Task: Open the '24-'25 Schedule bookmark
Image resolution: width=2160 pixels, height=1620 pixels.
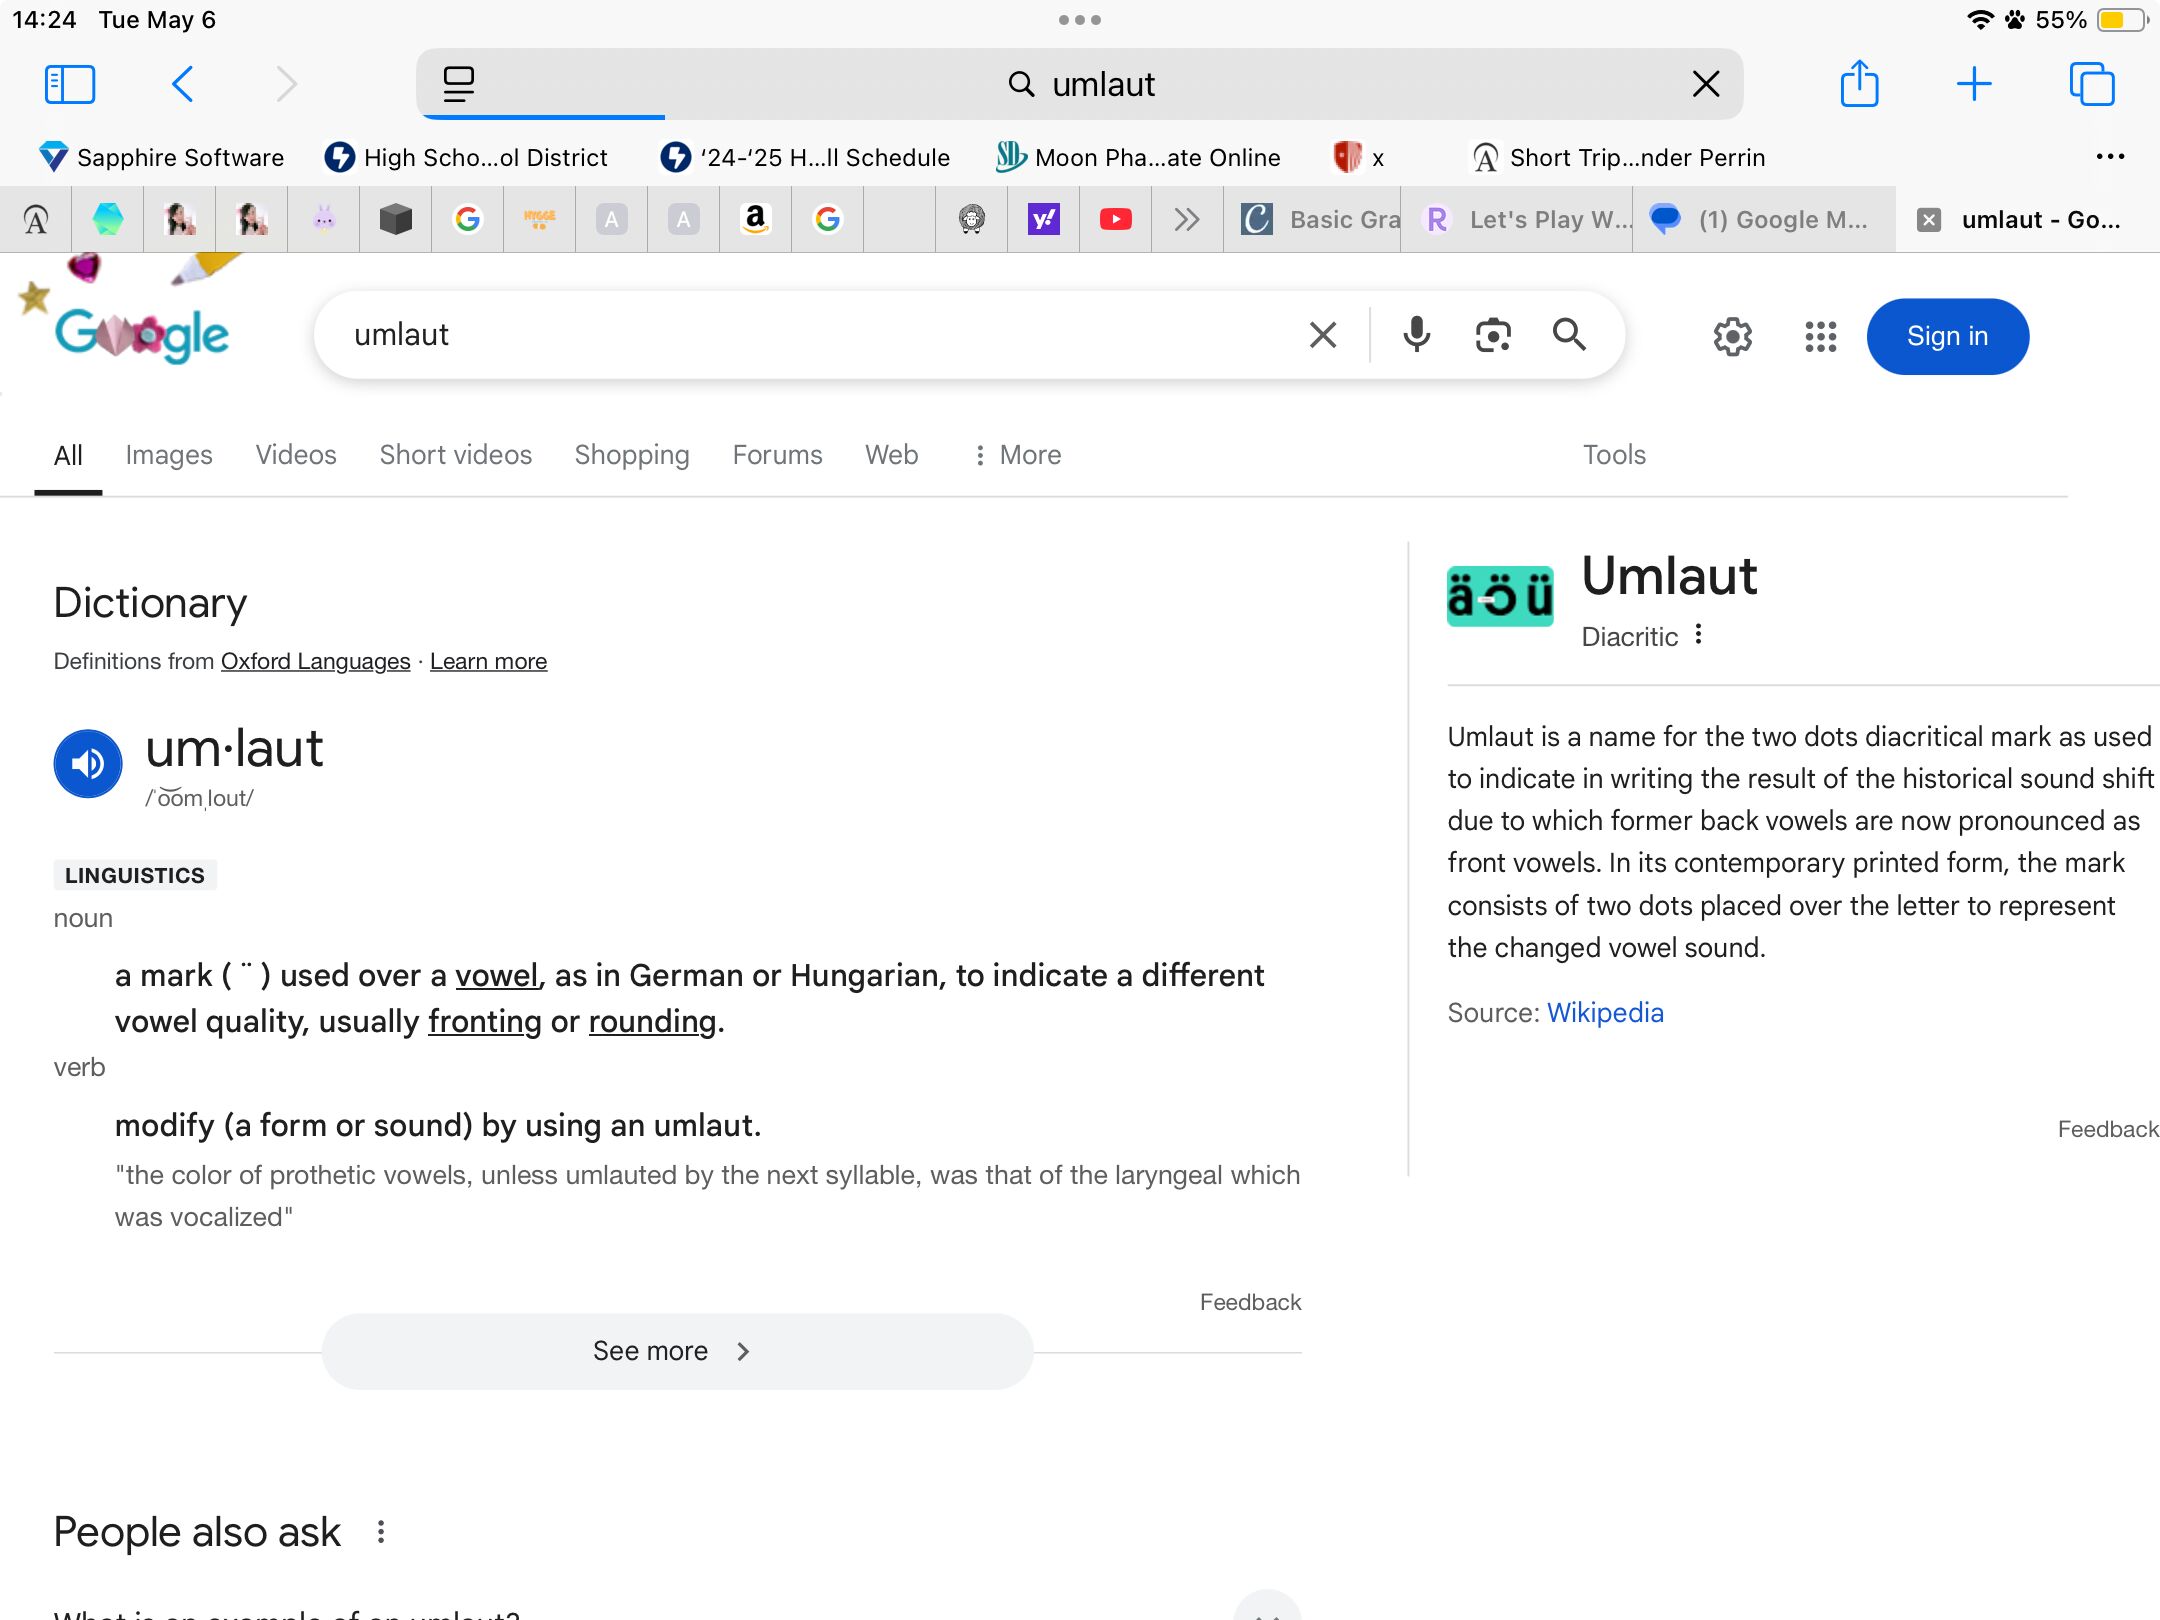Action: (x=805, y=157)
